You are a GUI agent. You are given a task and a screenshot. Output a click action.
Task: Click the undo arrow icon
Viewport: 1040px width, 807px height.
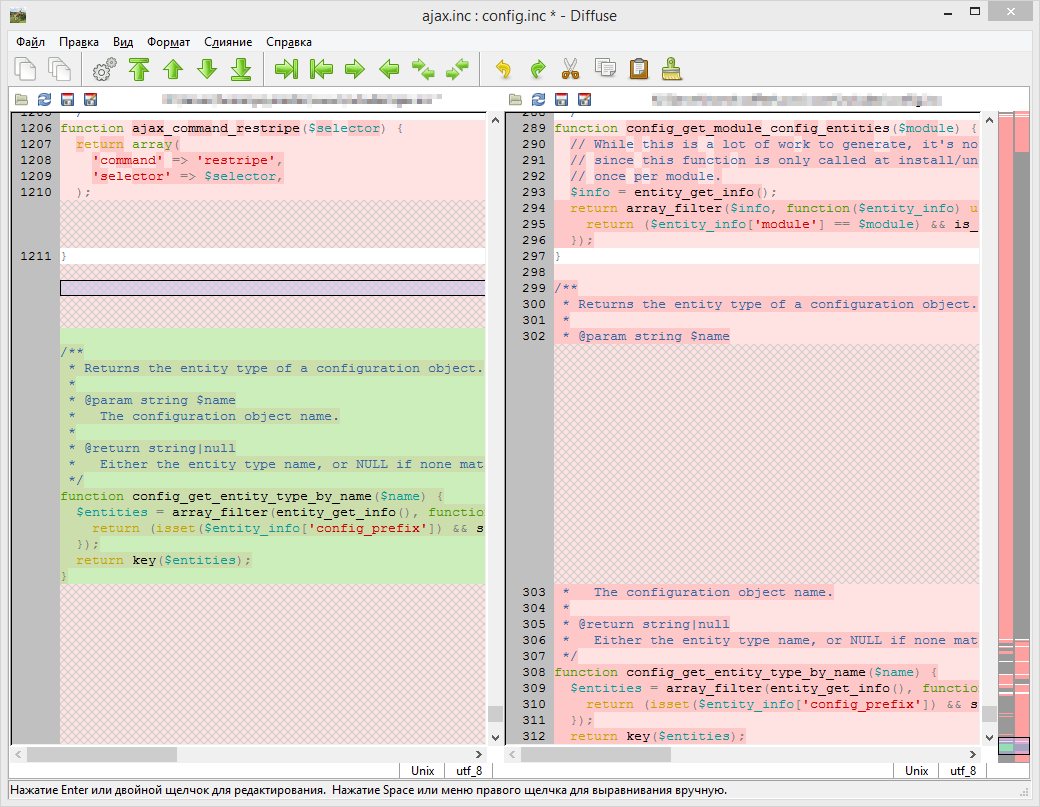pyautogui.click(x=503, y=69)
